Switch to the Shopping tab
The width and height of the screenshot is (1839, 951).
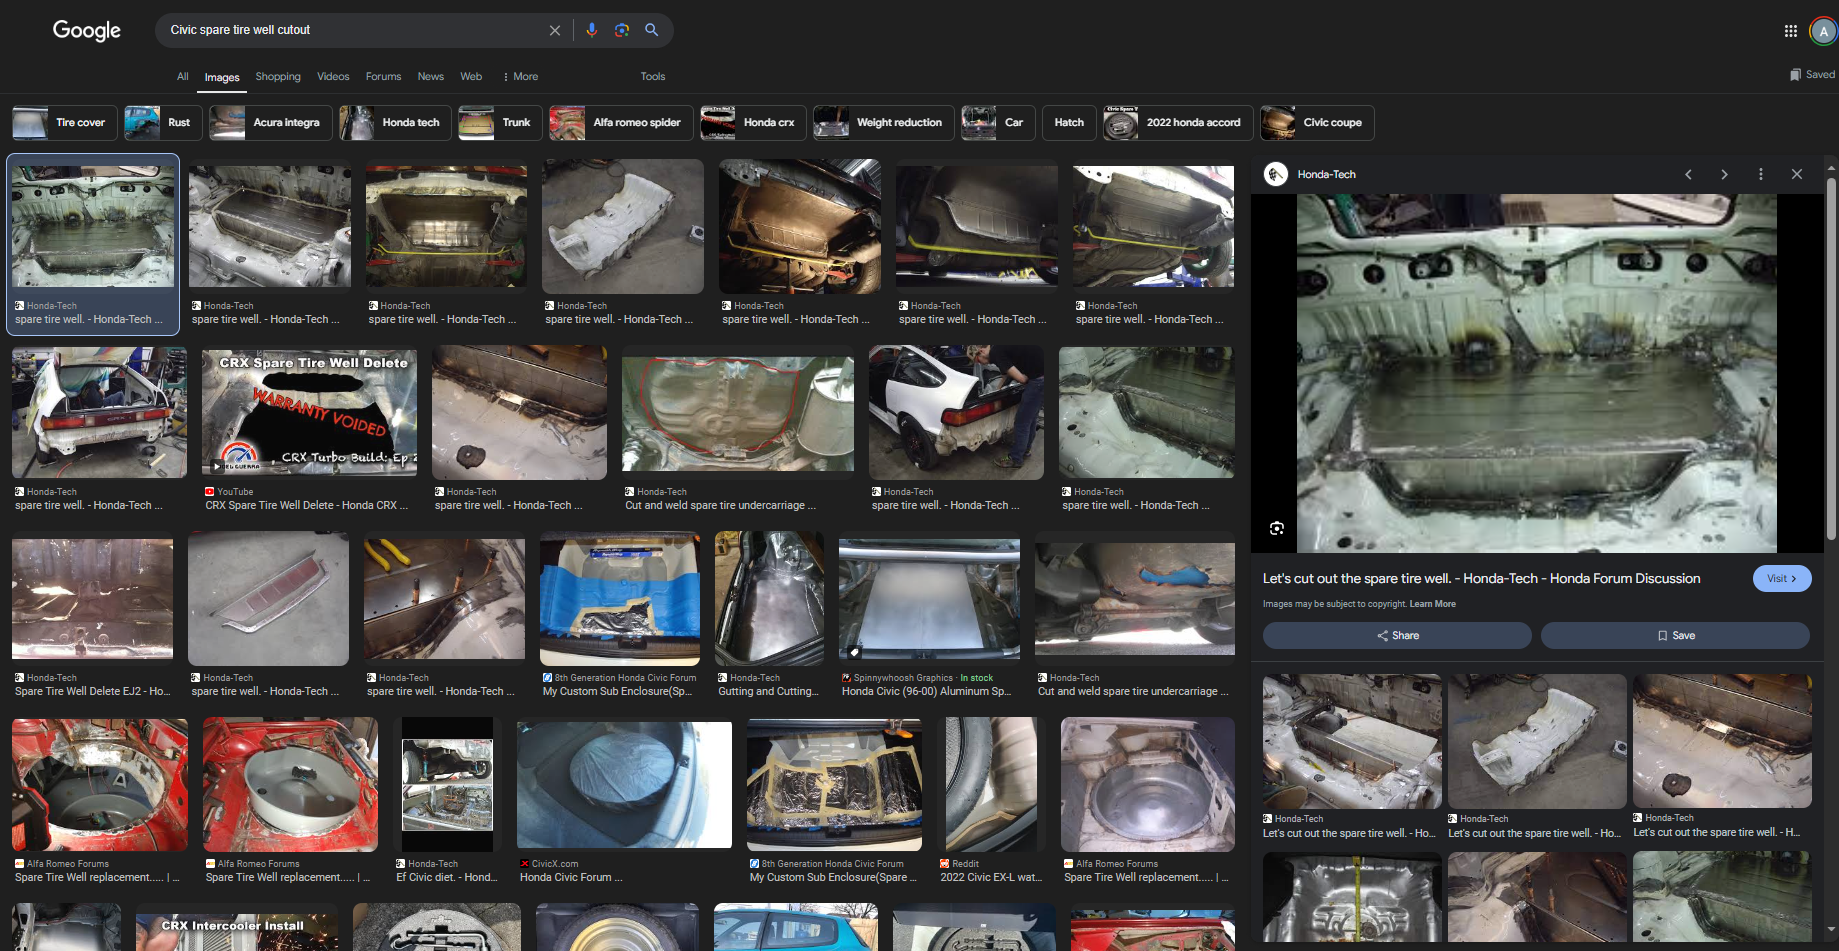tap(277, 77)
